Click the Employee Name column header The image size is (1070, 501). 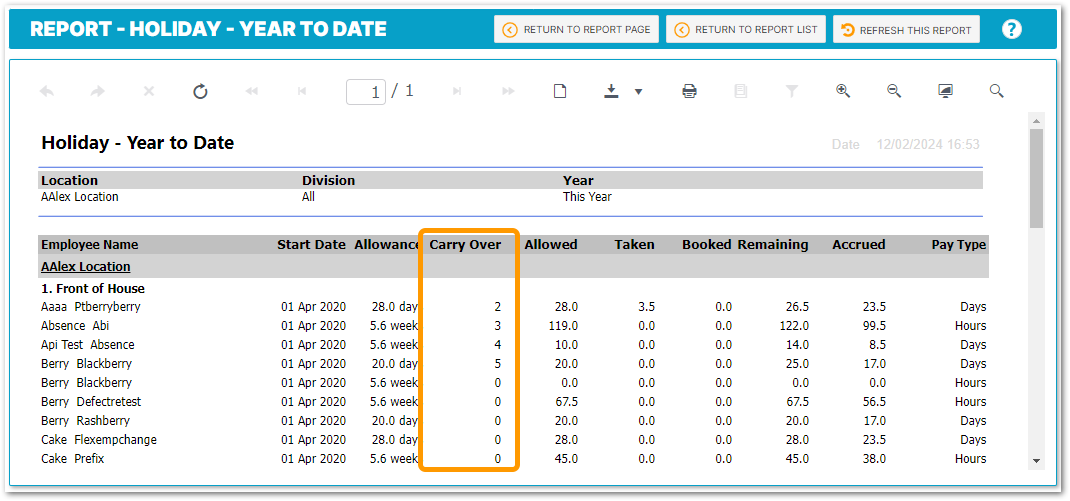89,244
